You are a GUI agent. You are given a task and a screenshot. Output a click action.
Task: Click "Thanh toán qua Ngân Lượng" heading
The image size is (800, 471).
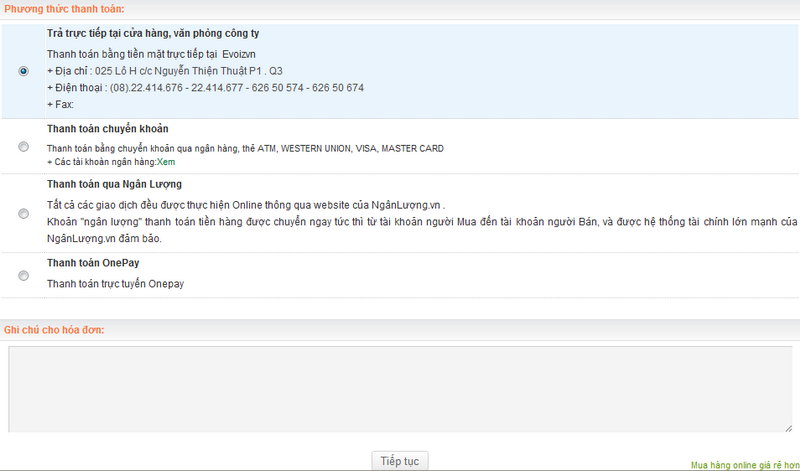point(114,184)
